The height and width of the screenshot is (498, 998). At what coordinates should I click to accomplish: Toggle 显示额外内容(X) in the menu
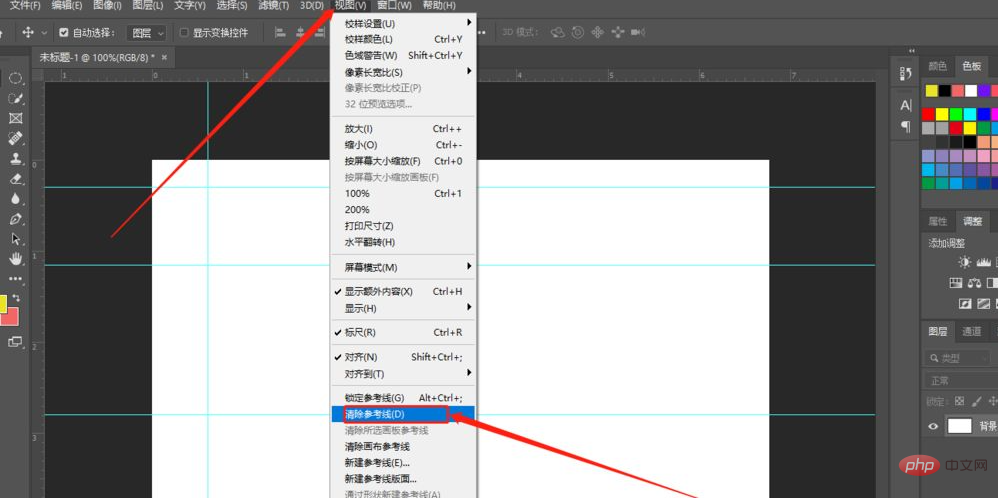(404, 292)
